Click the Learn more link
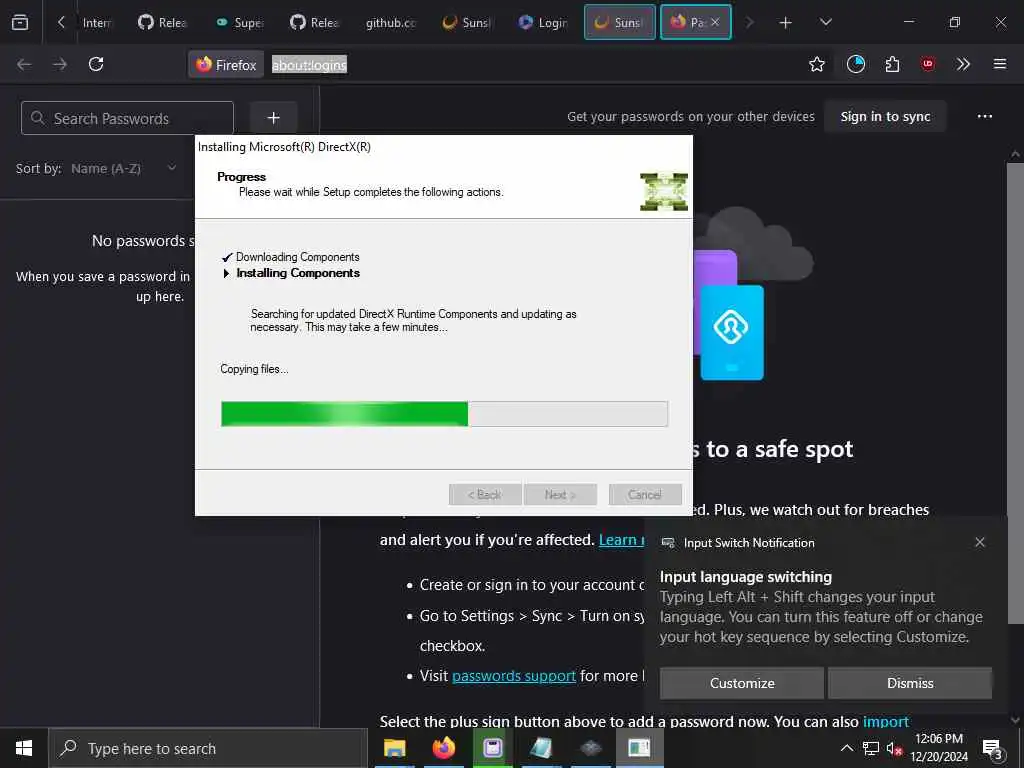 pyautogui.click(x=622, y=540)
